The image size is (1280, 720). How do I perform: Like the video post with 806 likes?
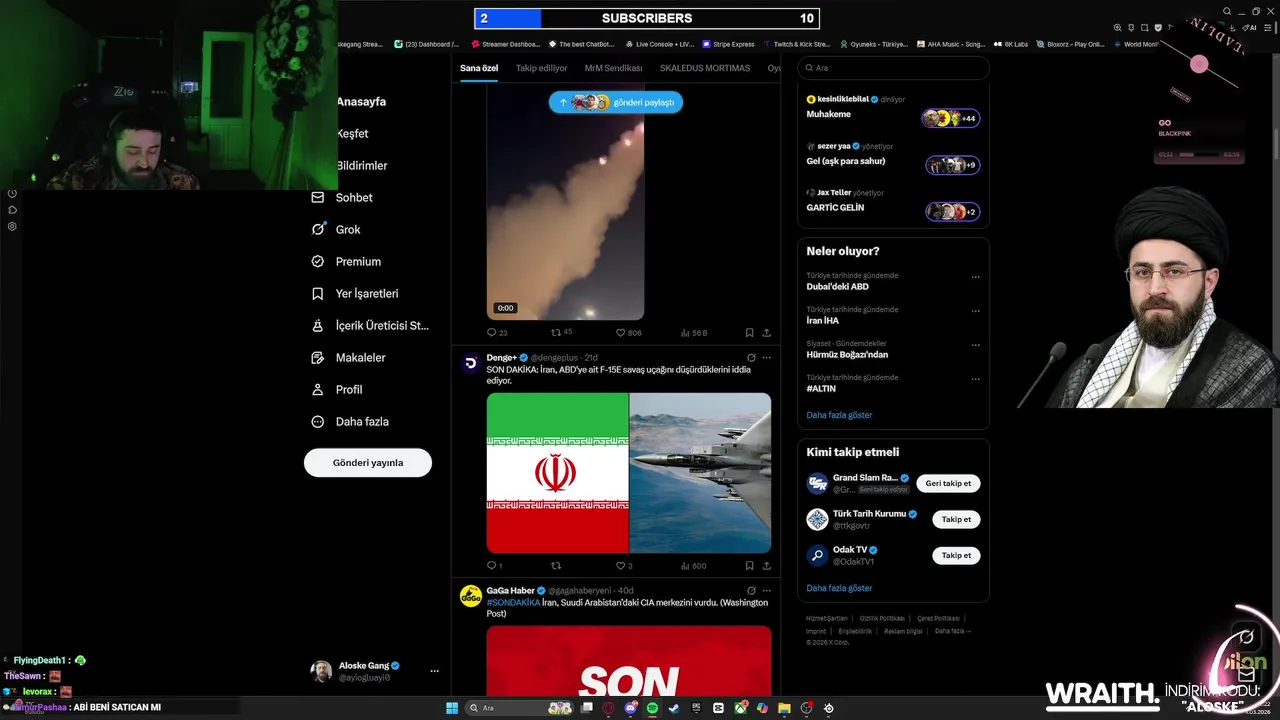[x=628, y=333]
